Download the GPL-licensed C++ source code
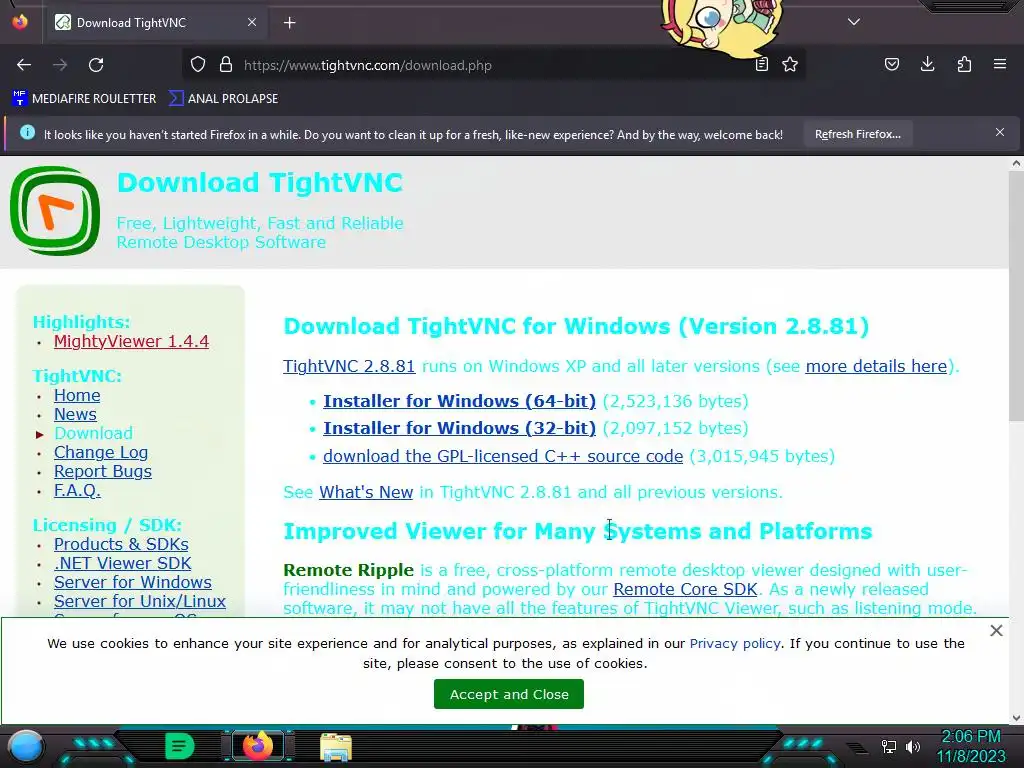Viewport: 1024px width, 768px height. (x=503, y=456)
